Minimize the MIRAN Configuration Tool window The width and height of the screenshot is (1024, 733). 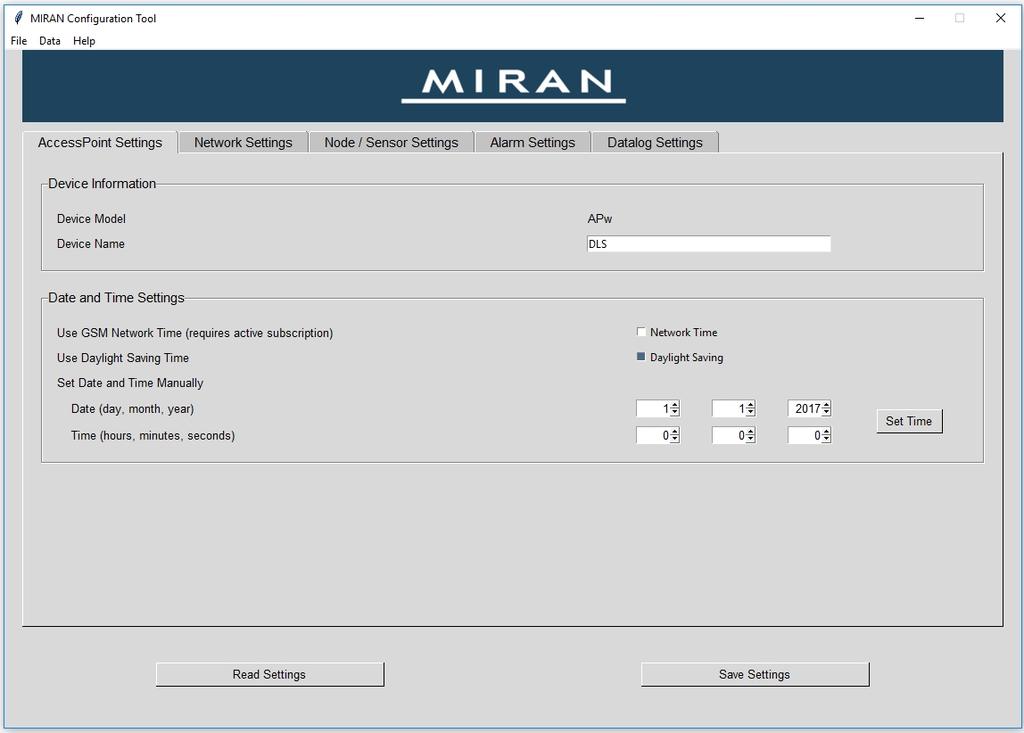(920, 18)
